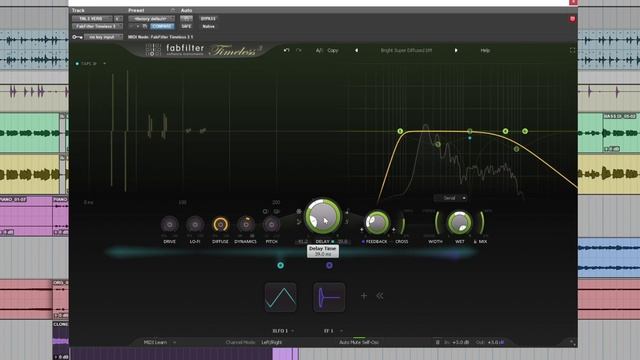Open the FabFilter Timeless 3 plugin selector
Screen dimensions: 640x360
(97, 26)
